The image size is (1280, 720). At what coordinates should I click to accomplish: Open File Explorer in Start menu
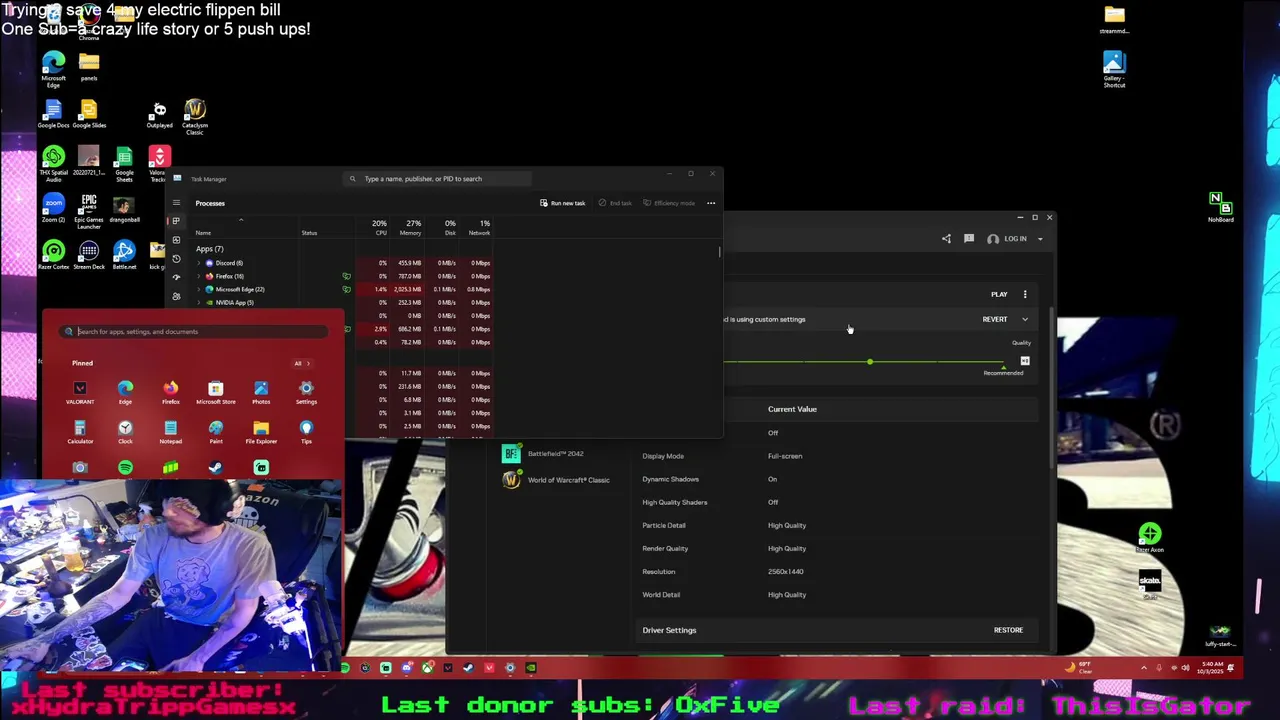(x=261, y=432)
